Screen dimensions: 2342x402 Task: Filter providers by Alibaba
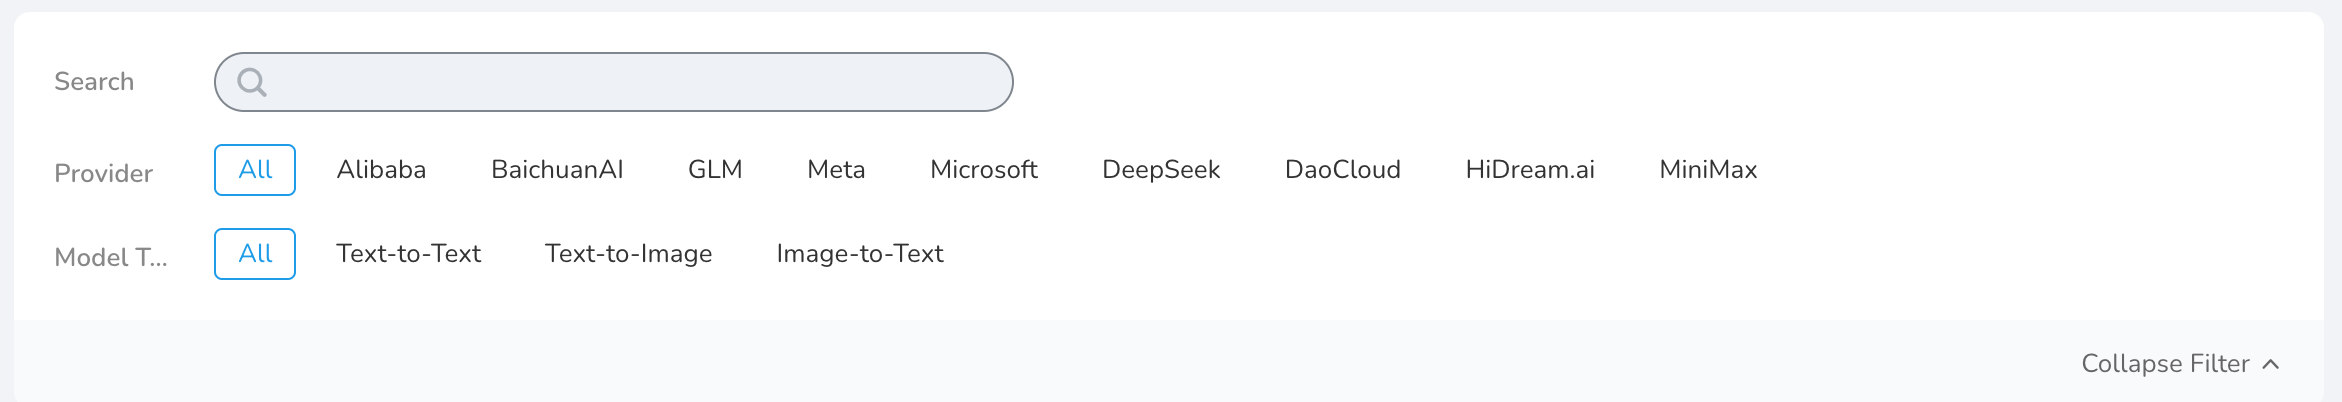pyautogui.click(x=381, y=170)
